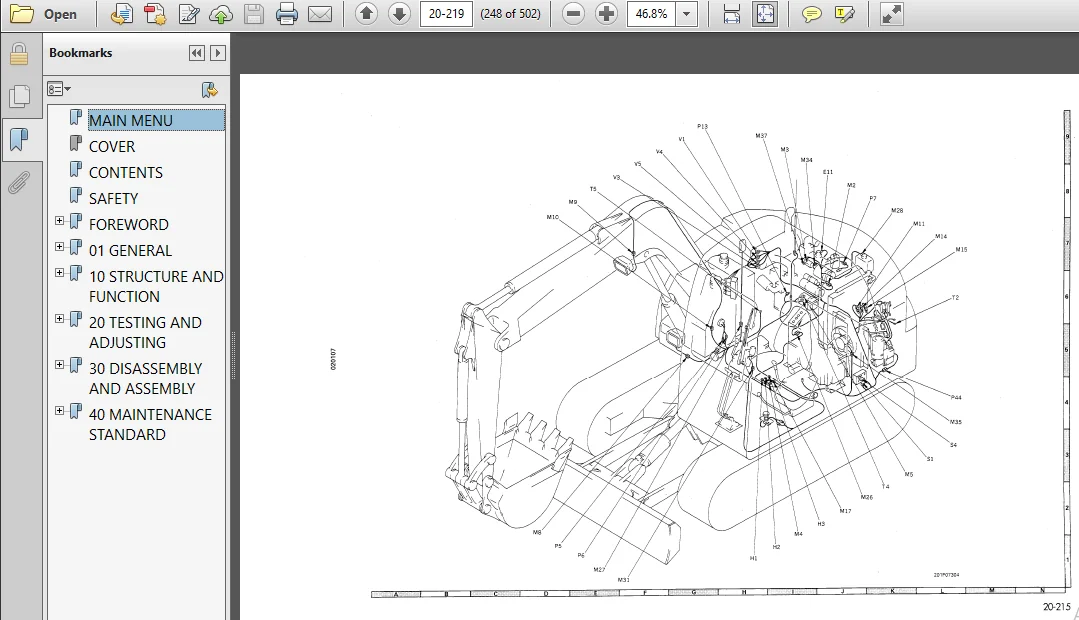Toggle the bookmarks panel icon
Screen dimensions: 1079x620
19,140
